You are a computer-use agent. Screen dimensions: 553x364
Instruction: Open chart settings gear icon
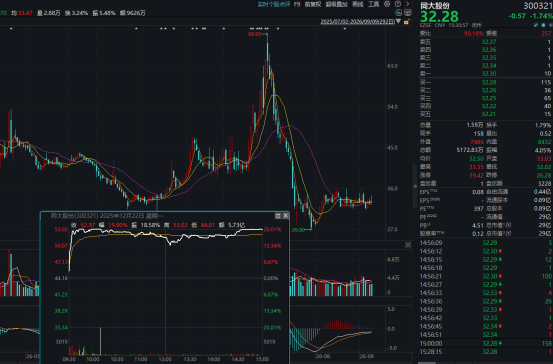pyautogui.click(x=387, y=4)
